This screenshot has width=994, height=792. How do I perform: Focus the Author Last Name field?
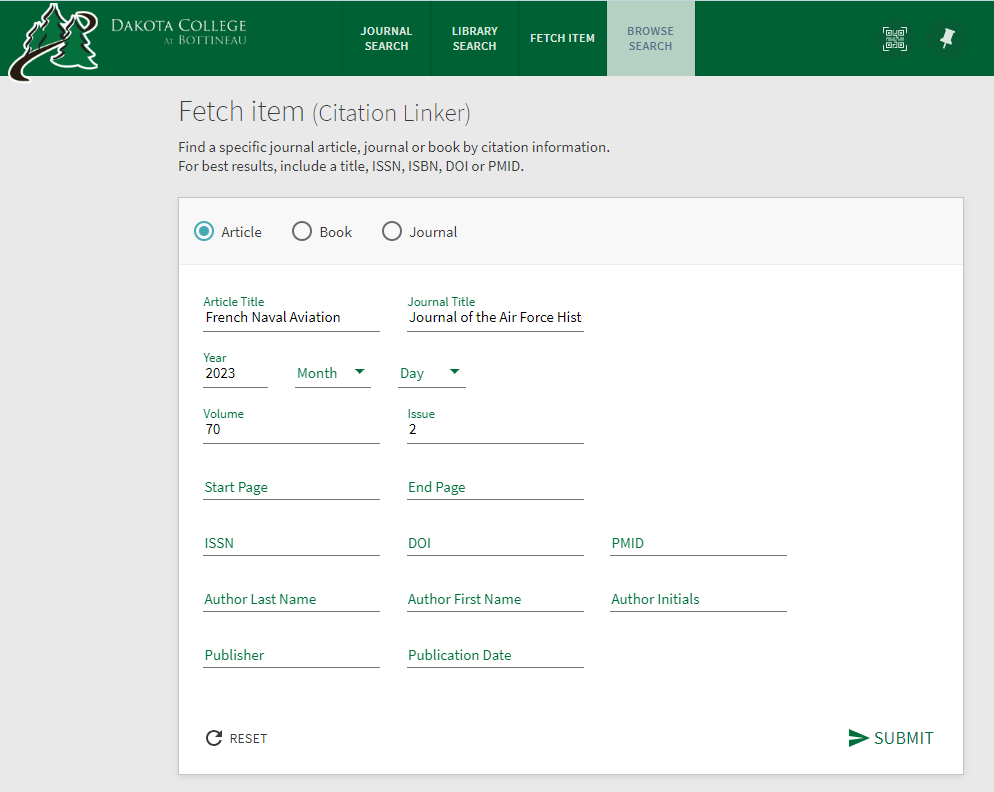(292, 599)
